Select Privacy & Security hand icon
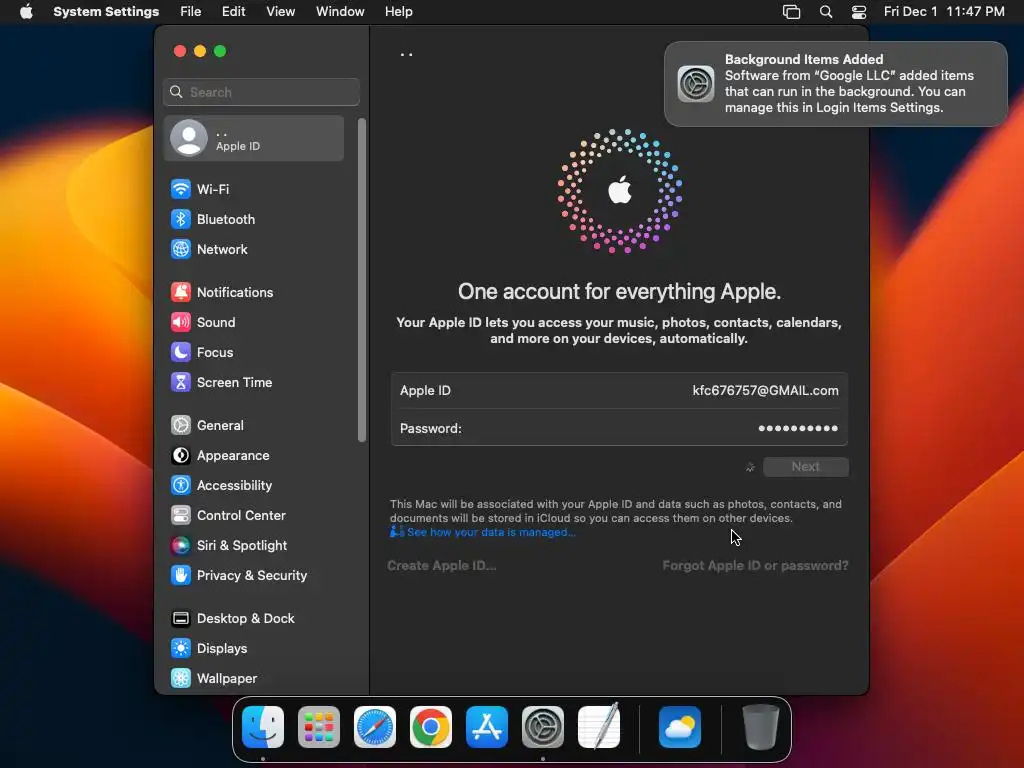Screen dimensions: 1024x768 [181, 575]
